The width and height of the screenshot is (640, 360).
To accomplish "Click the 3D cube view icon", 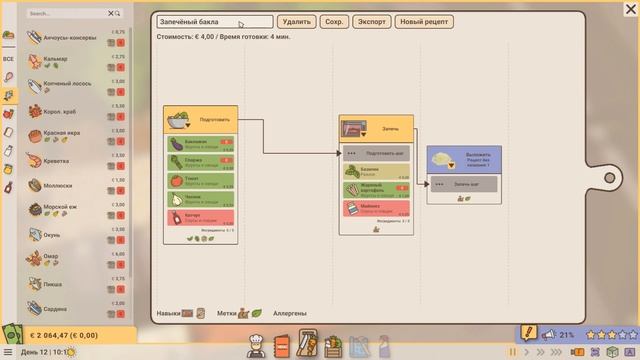I will (612, 352).
